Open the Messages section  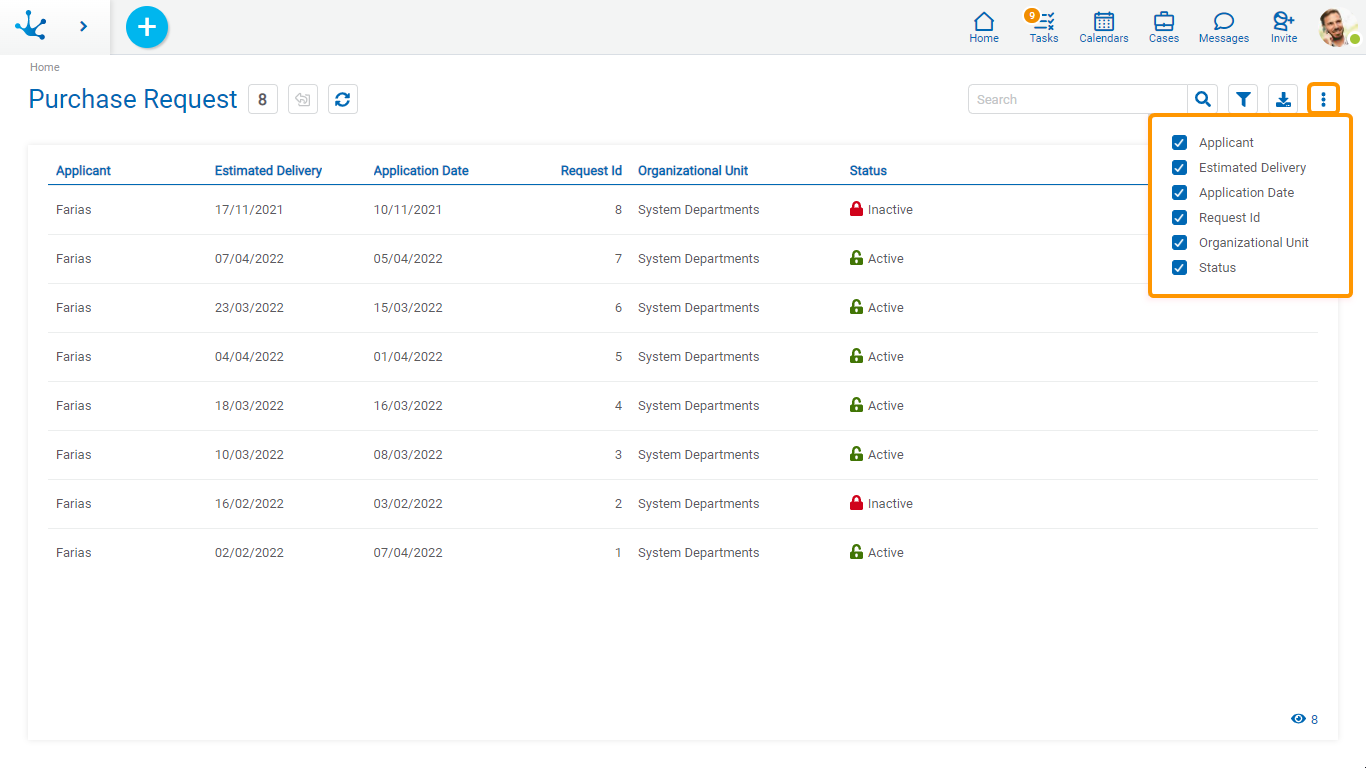click(1224, 27)
